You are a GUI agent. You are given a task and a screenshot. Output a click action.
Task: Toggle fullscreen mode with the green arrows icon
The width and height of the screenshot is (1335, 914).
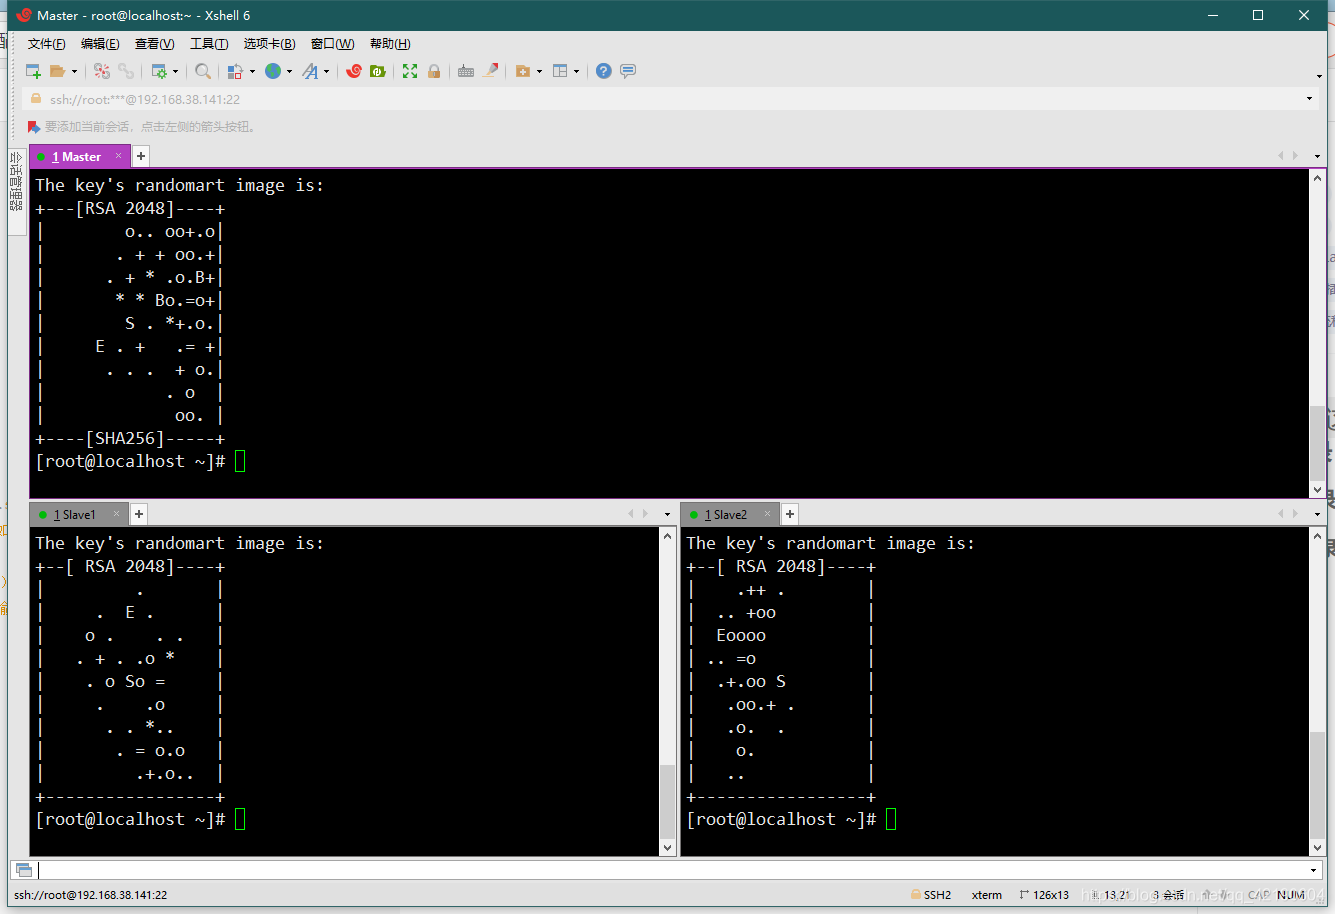point(410,71)
